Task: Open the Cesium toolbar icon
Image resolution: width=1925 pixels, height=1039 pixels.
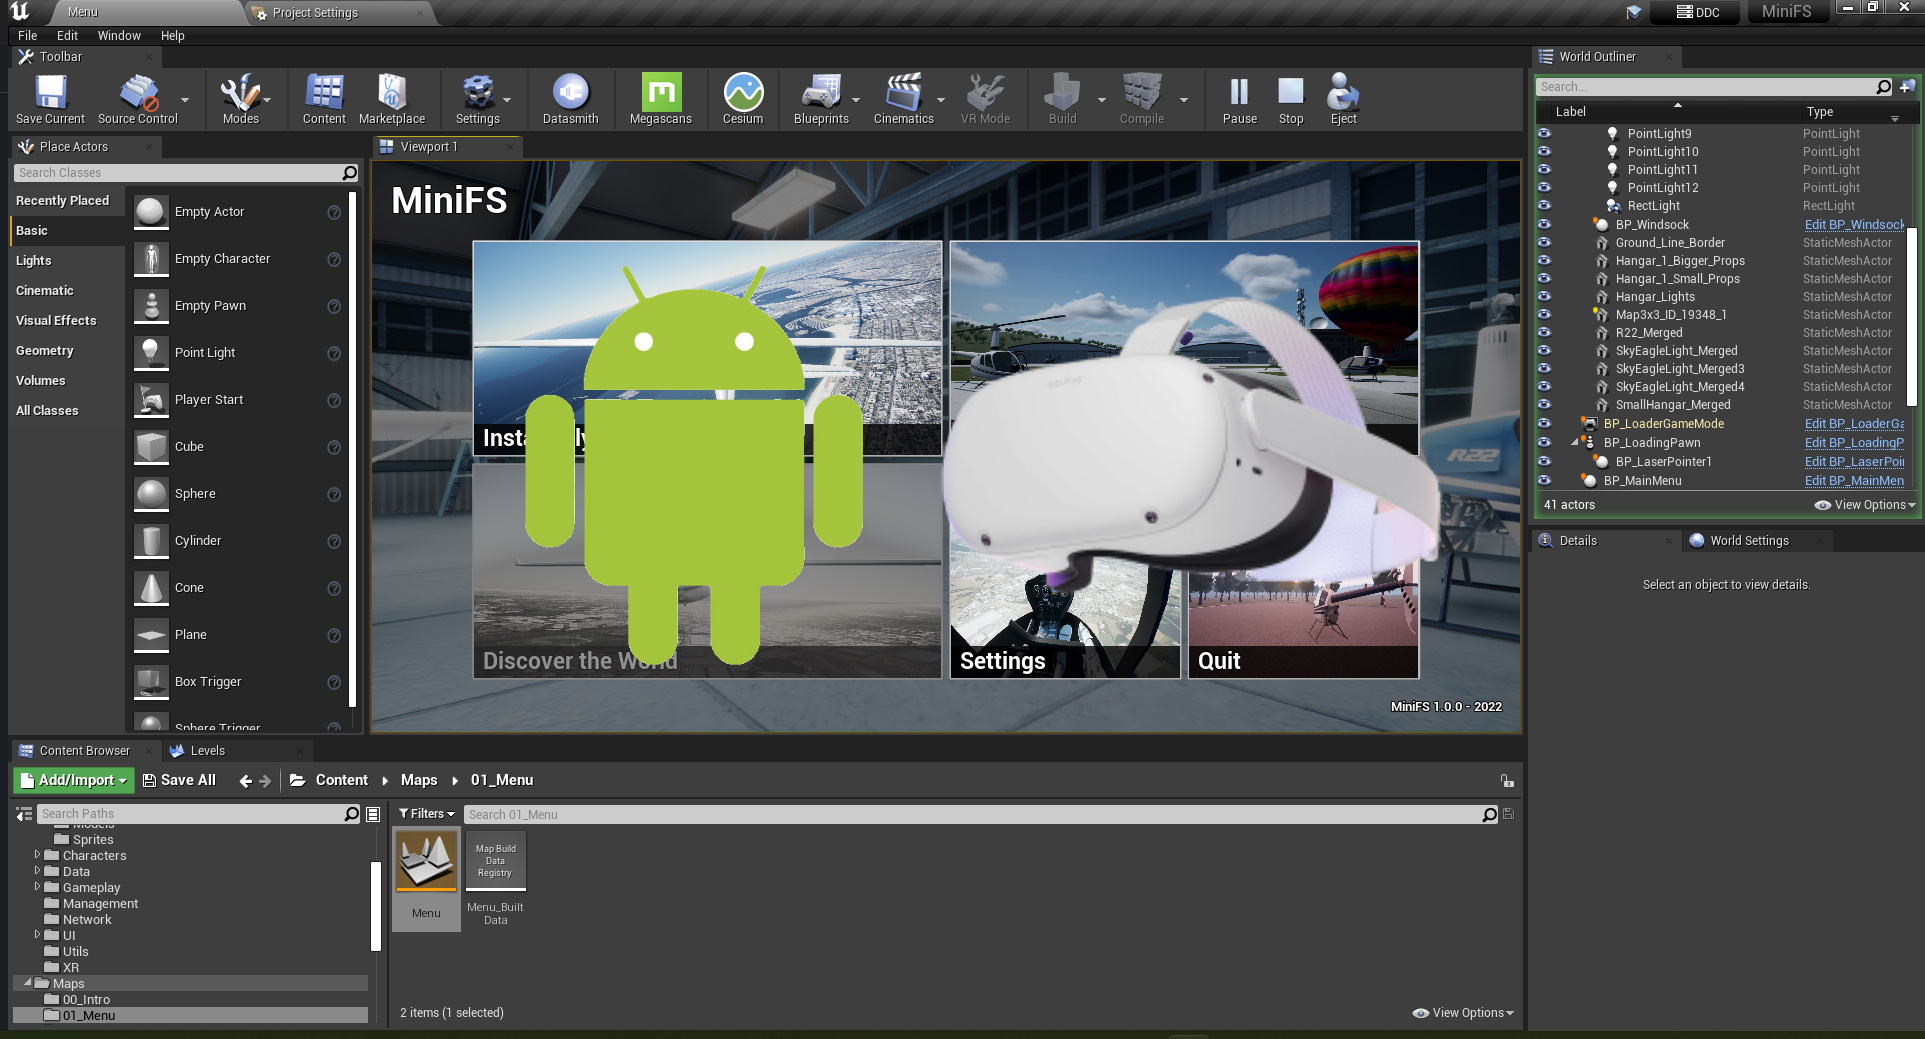Action: [743, 98]
